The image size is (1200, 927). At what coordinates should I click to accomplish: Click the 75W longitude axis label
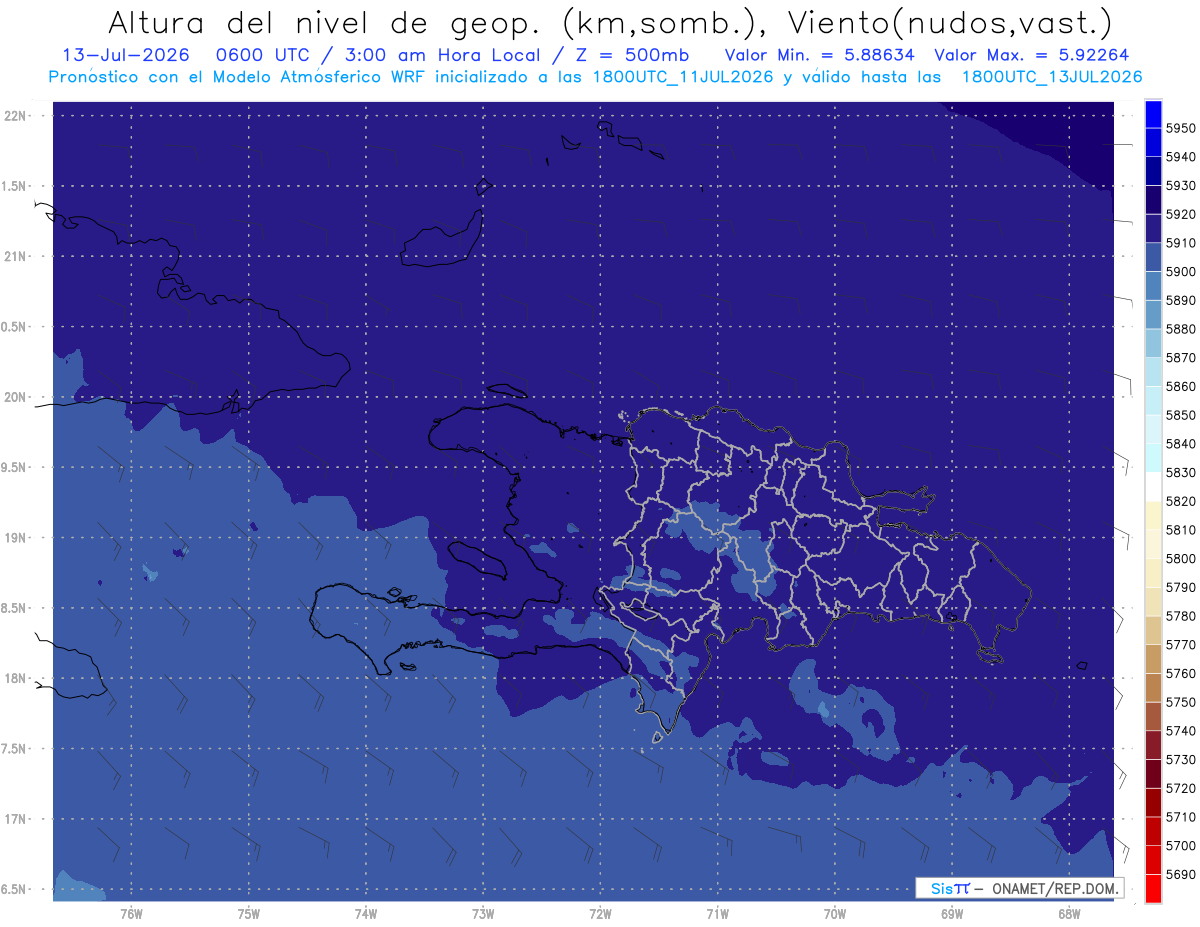point(249,913)
